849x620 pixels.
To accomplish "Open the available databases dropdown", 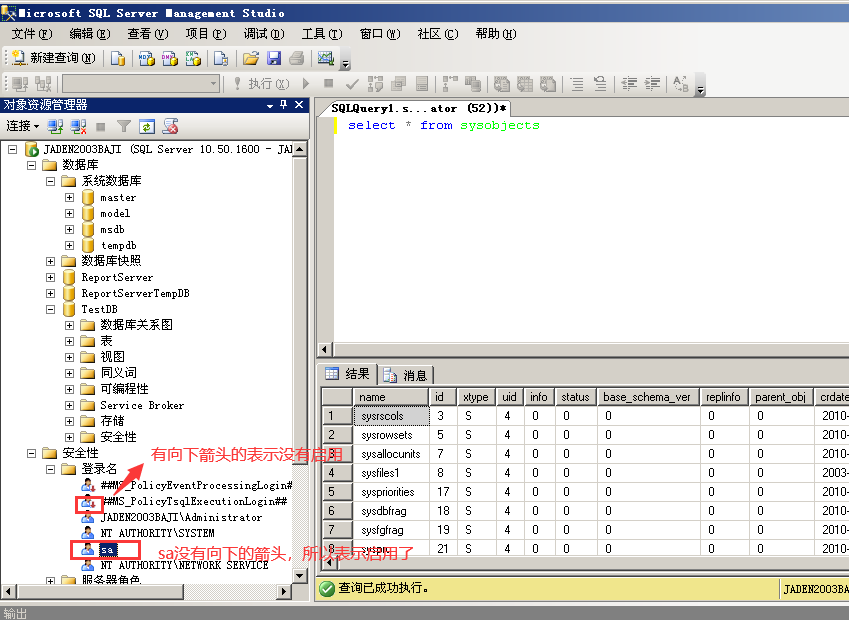I will (212, 83).
